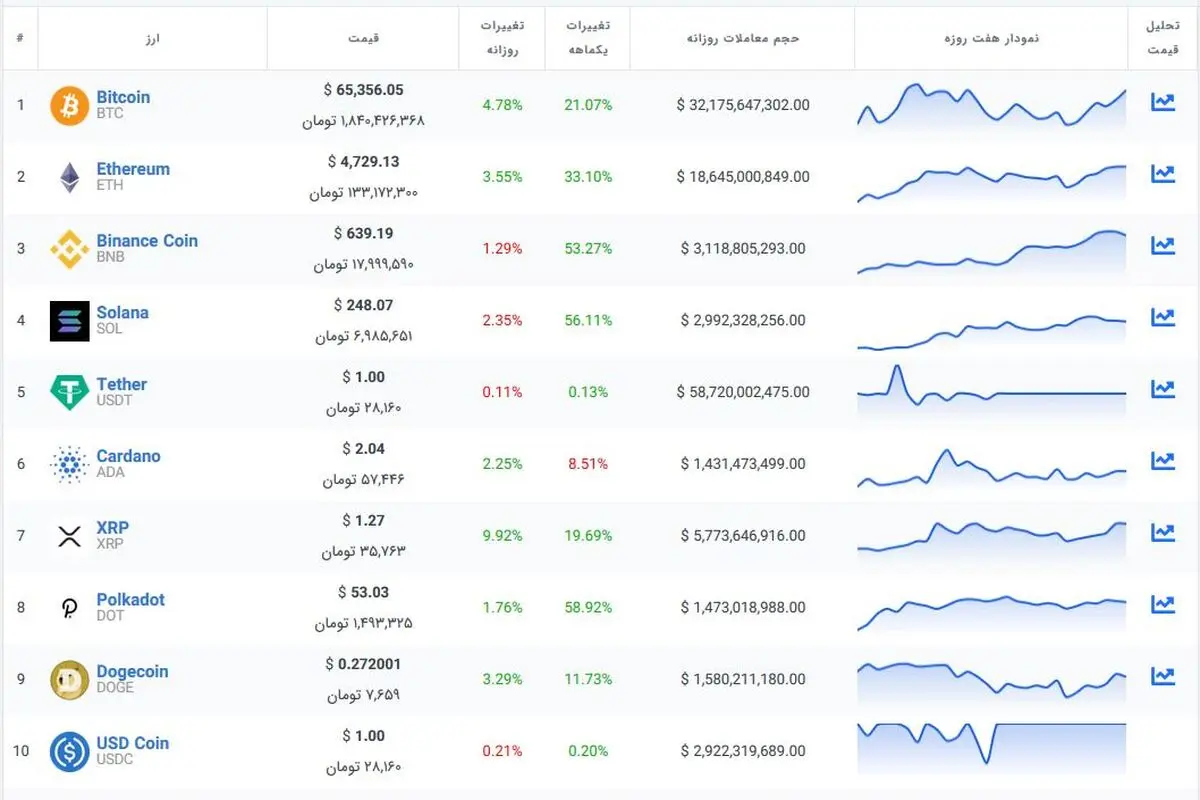Click the Binance Coin yellow logo

69,249
